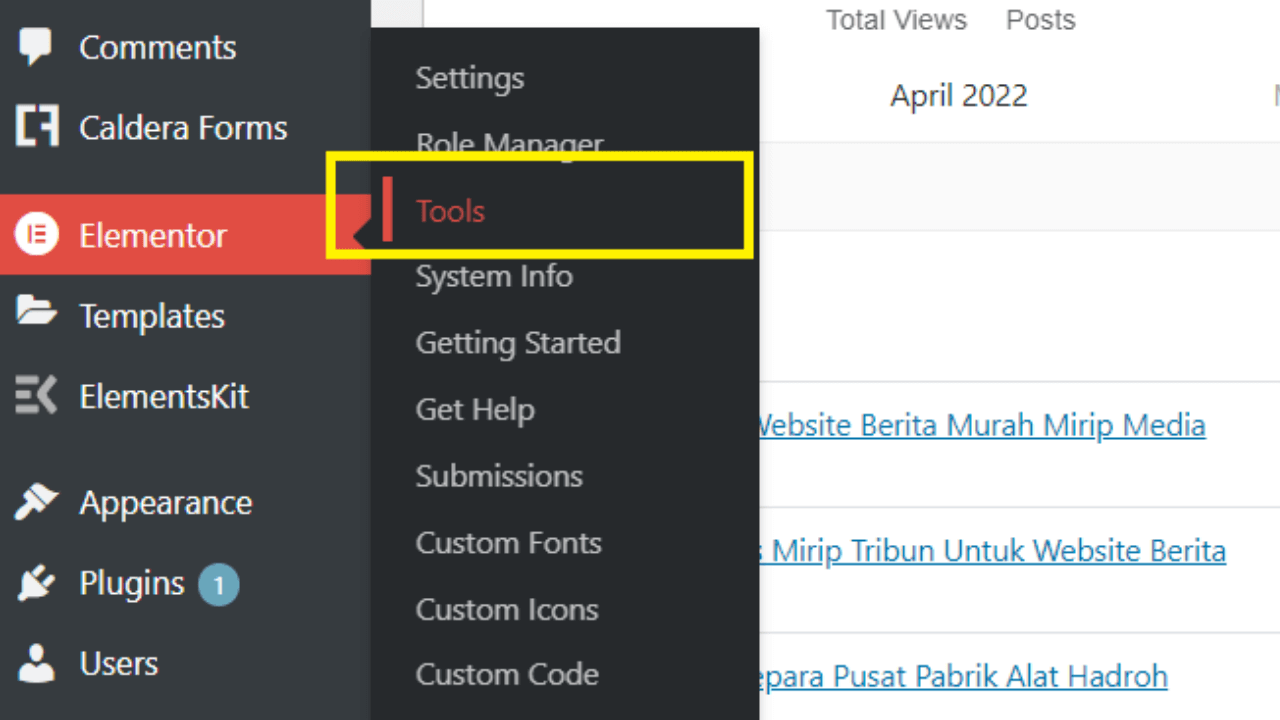Open the Submissions submenu item
1280x720 pixels.
[499, 476]
